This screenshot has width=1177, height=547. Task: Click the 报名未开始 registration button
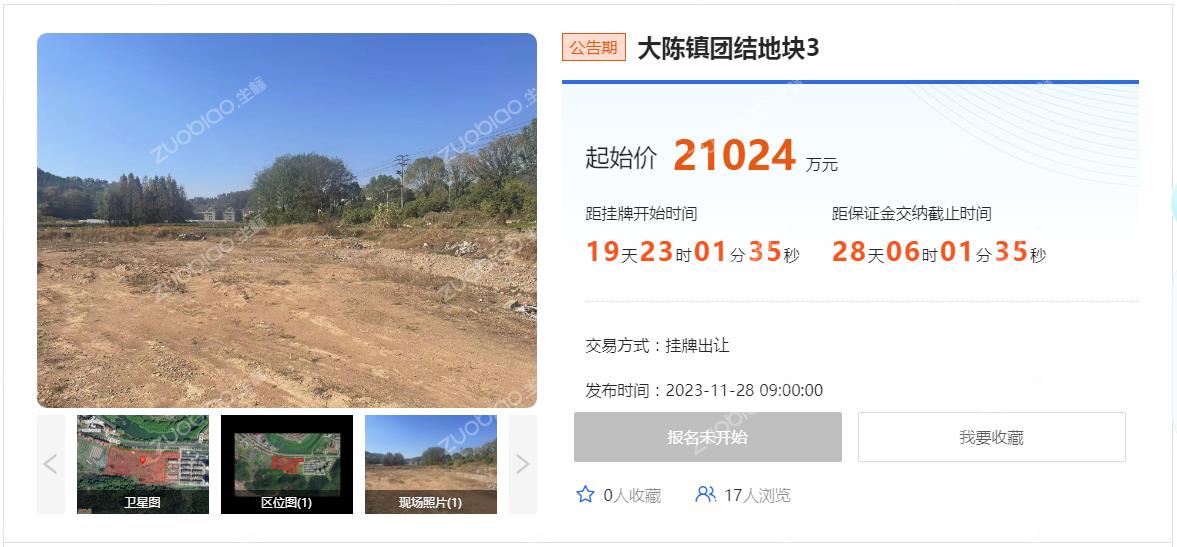point(708,437)
